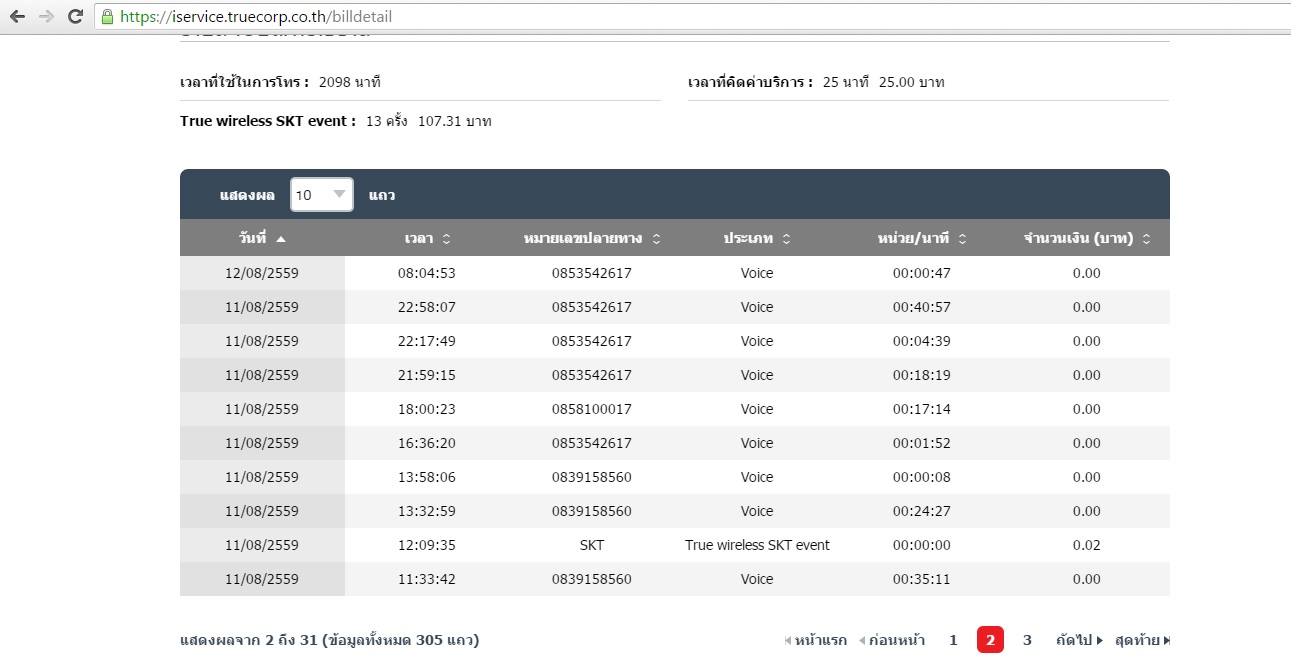Select destination number 0858100017
Screen dimensions: 1291x672
click(x=592, y=409)
